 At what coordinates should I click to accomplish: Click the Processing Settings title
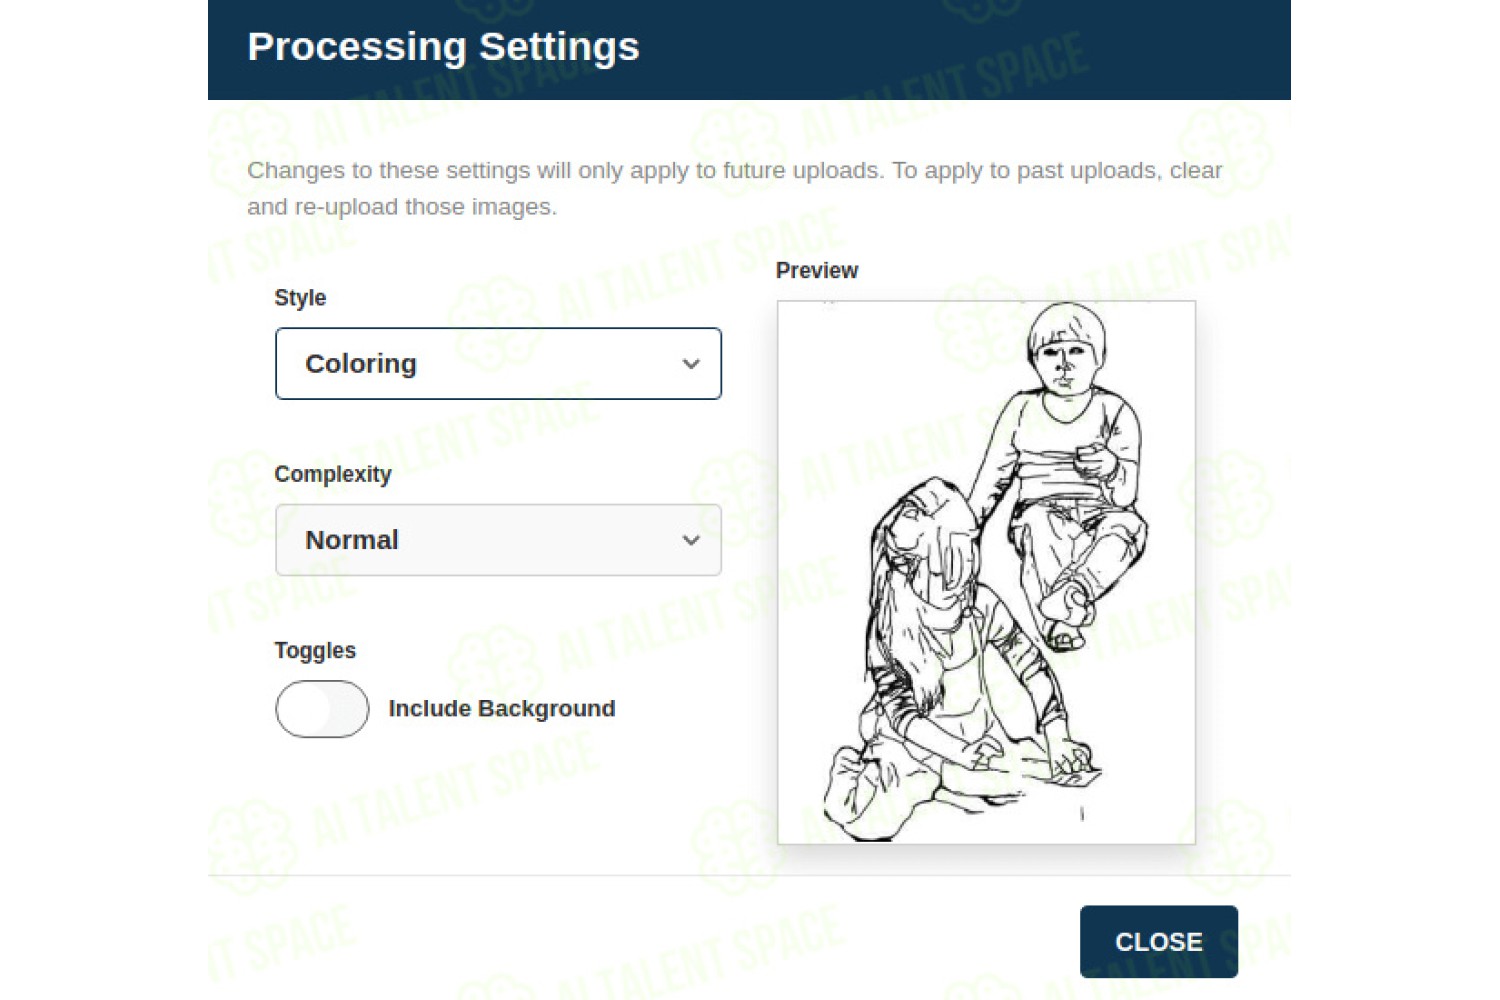443,47
